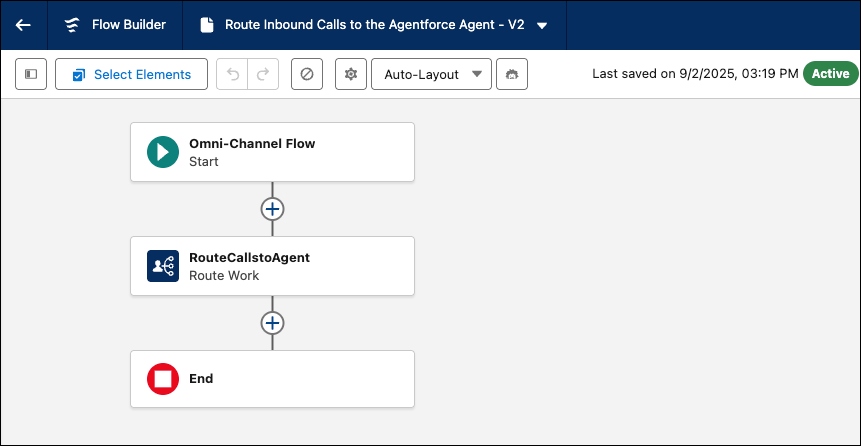Open flow settings gear icon
Screen dimensions: 861x446
point(351,74)
